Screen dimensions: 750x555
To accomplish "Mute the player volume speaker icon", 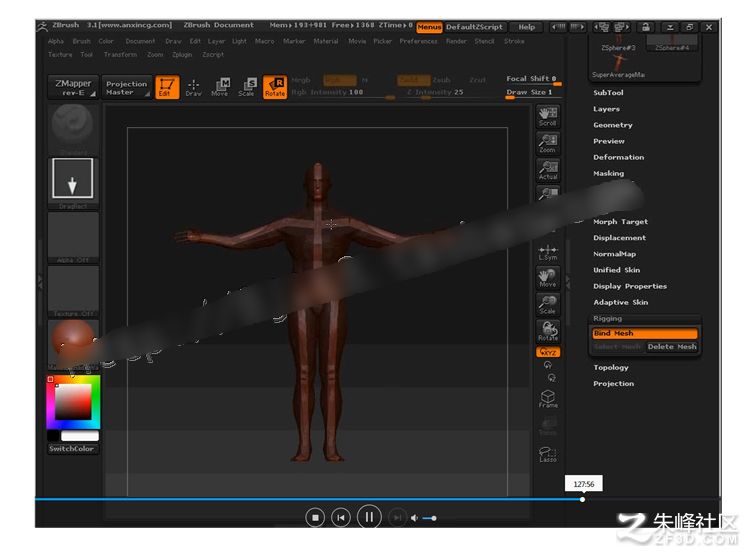I will click(414, 518).
